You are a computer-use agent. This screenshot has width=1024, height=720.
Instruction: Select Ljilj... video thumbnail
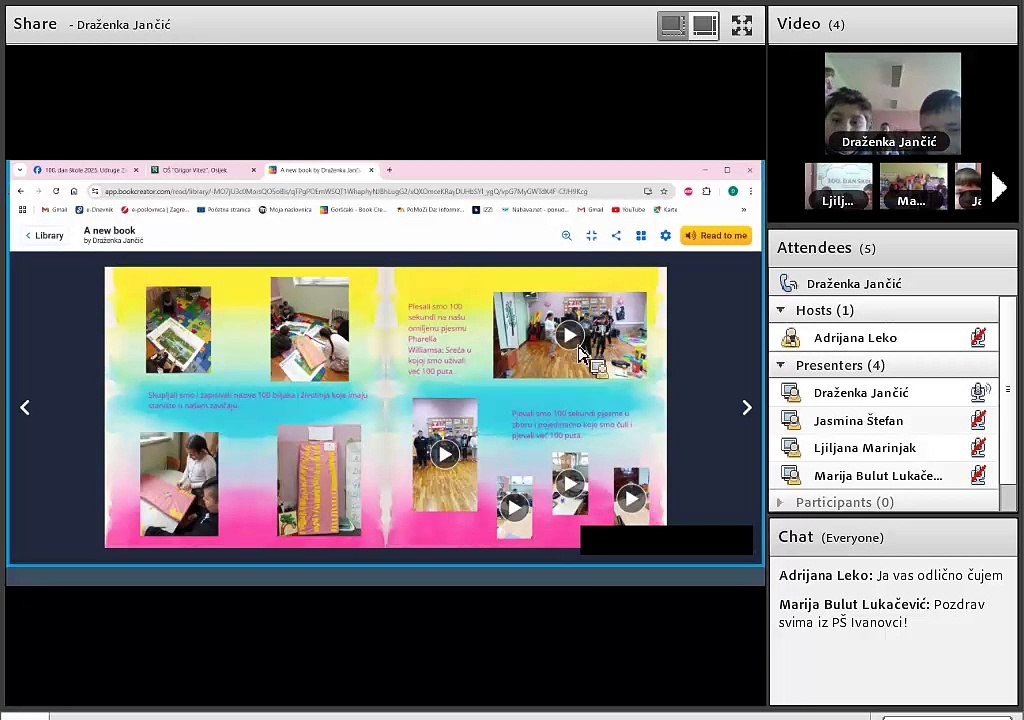839,186
